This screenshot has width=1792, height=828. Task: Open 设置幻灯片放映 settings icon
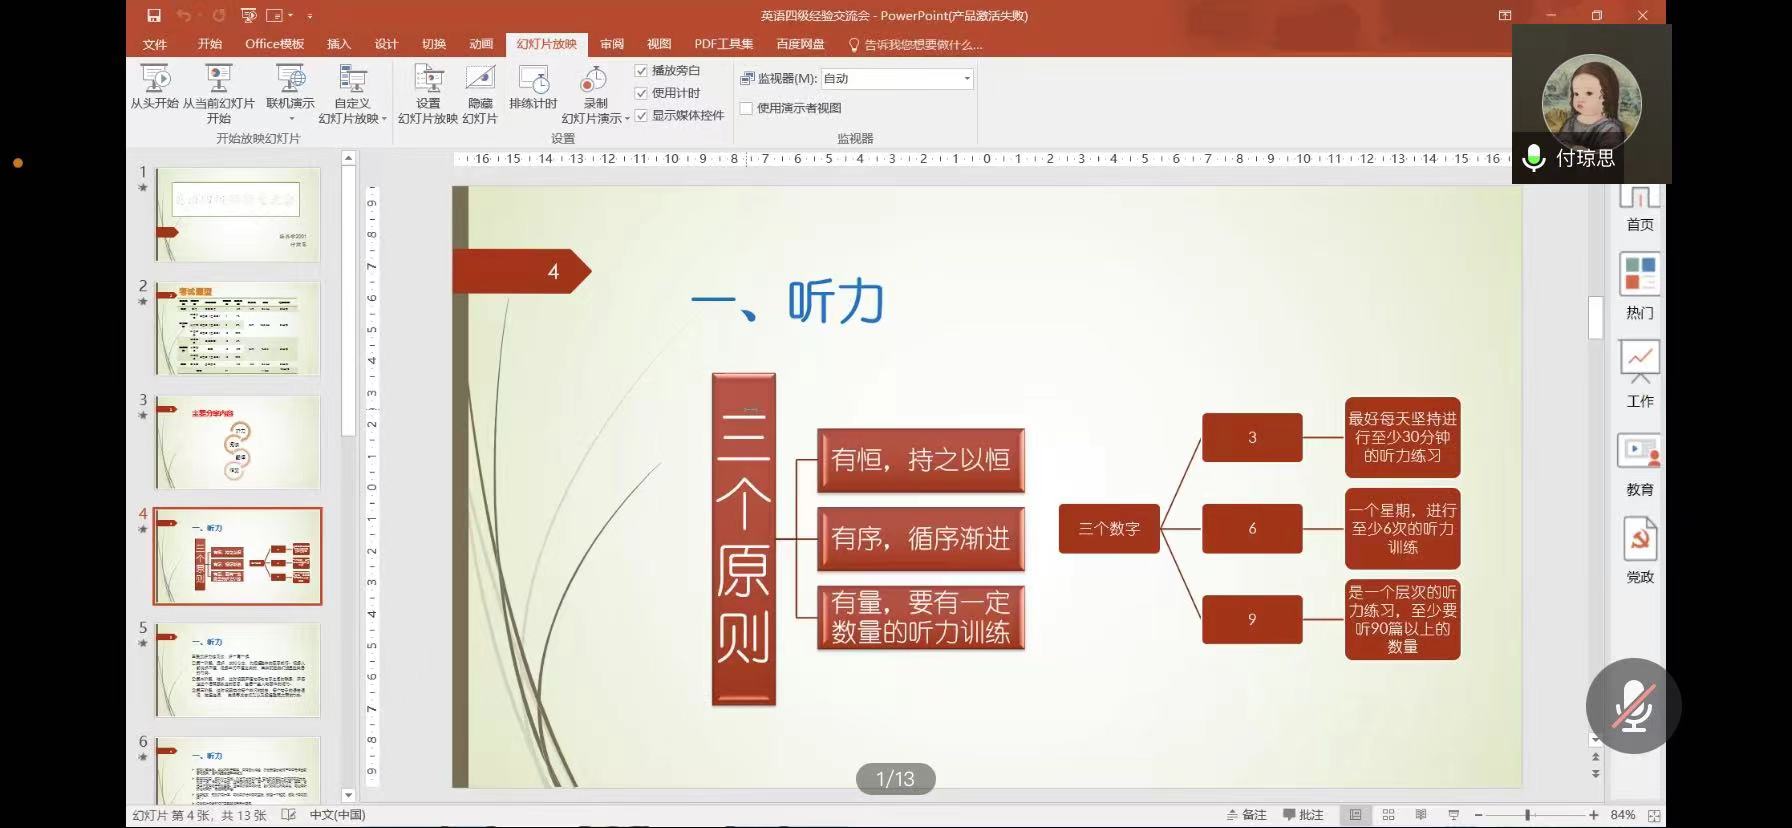coord(428,80)
